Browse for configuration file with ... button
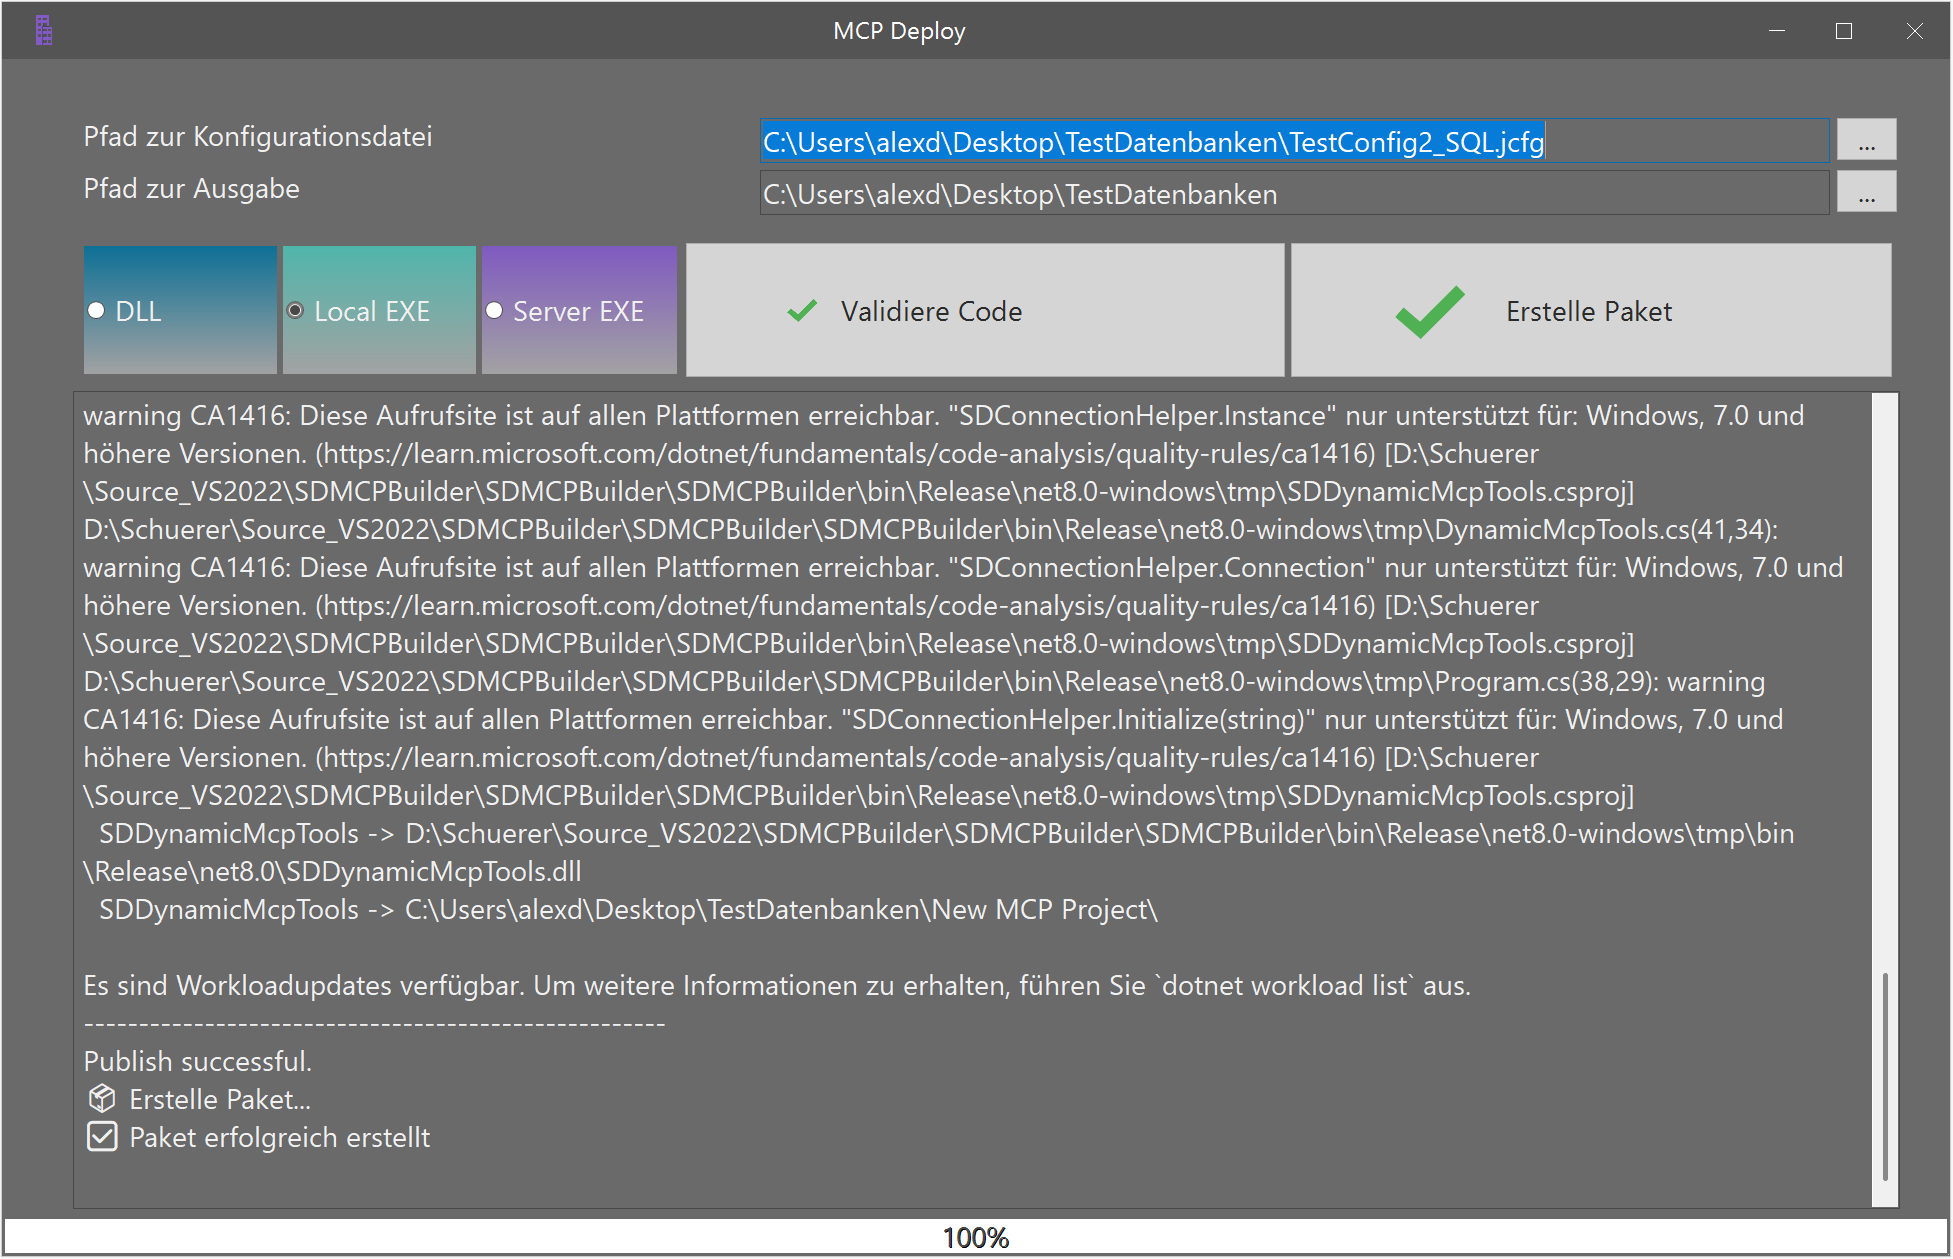1953x1259 pixels. 1866,141
